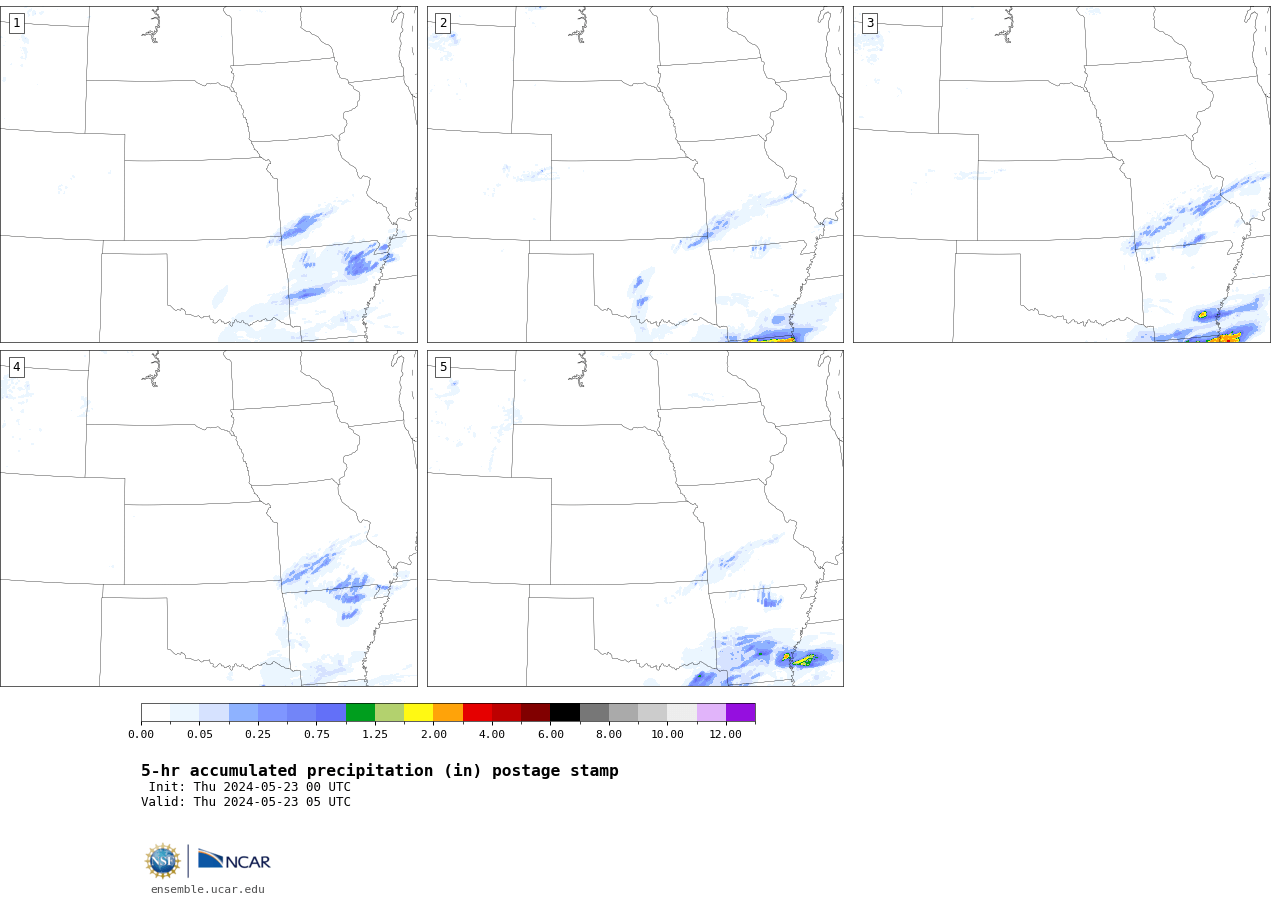Open ensemble member 2 precipitation map
The image size is (1280, 901).
(635, 174)
